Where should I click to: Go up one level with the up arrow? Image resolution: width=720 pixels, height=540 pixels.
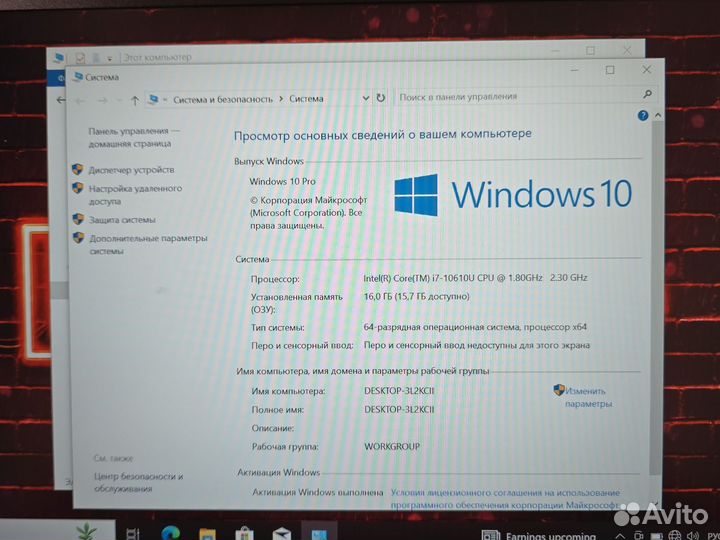(135, 101)
